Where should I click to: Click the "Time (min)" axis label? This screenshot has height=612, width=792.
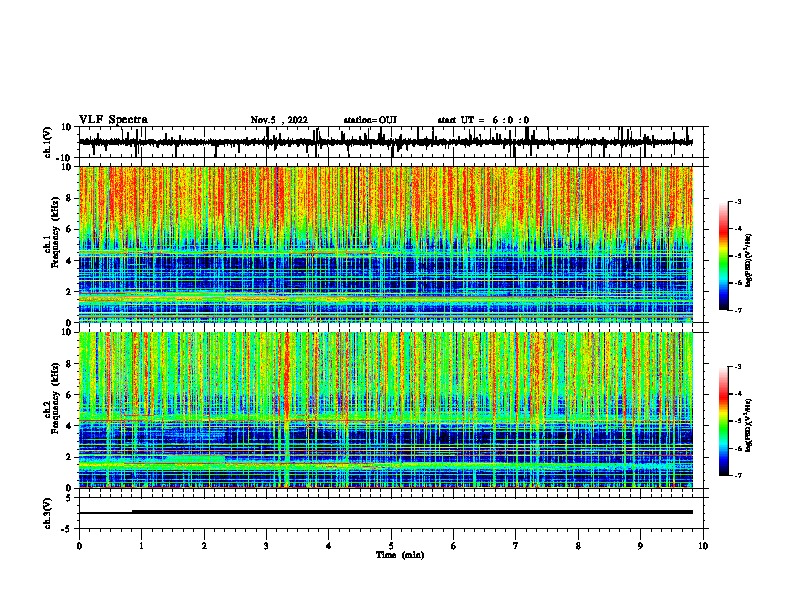400,555
